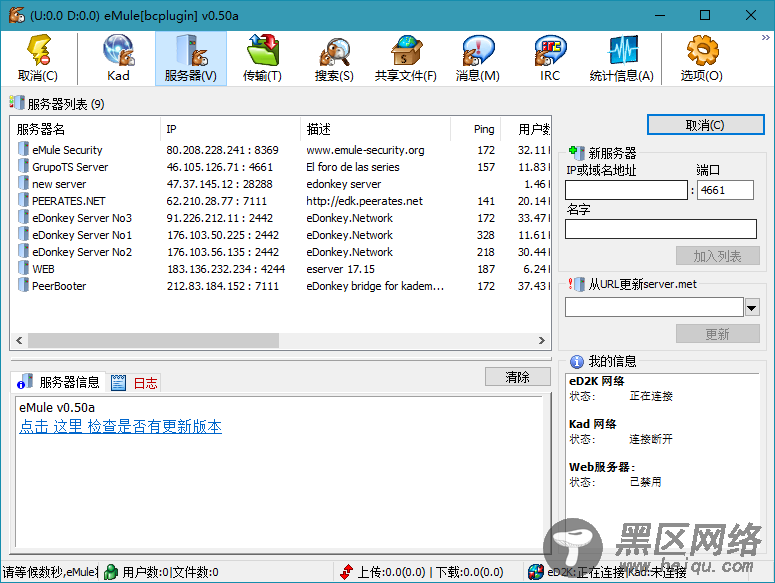Sort by the 描述 column header

375,129
